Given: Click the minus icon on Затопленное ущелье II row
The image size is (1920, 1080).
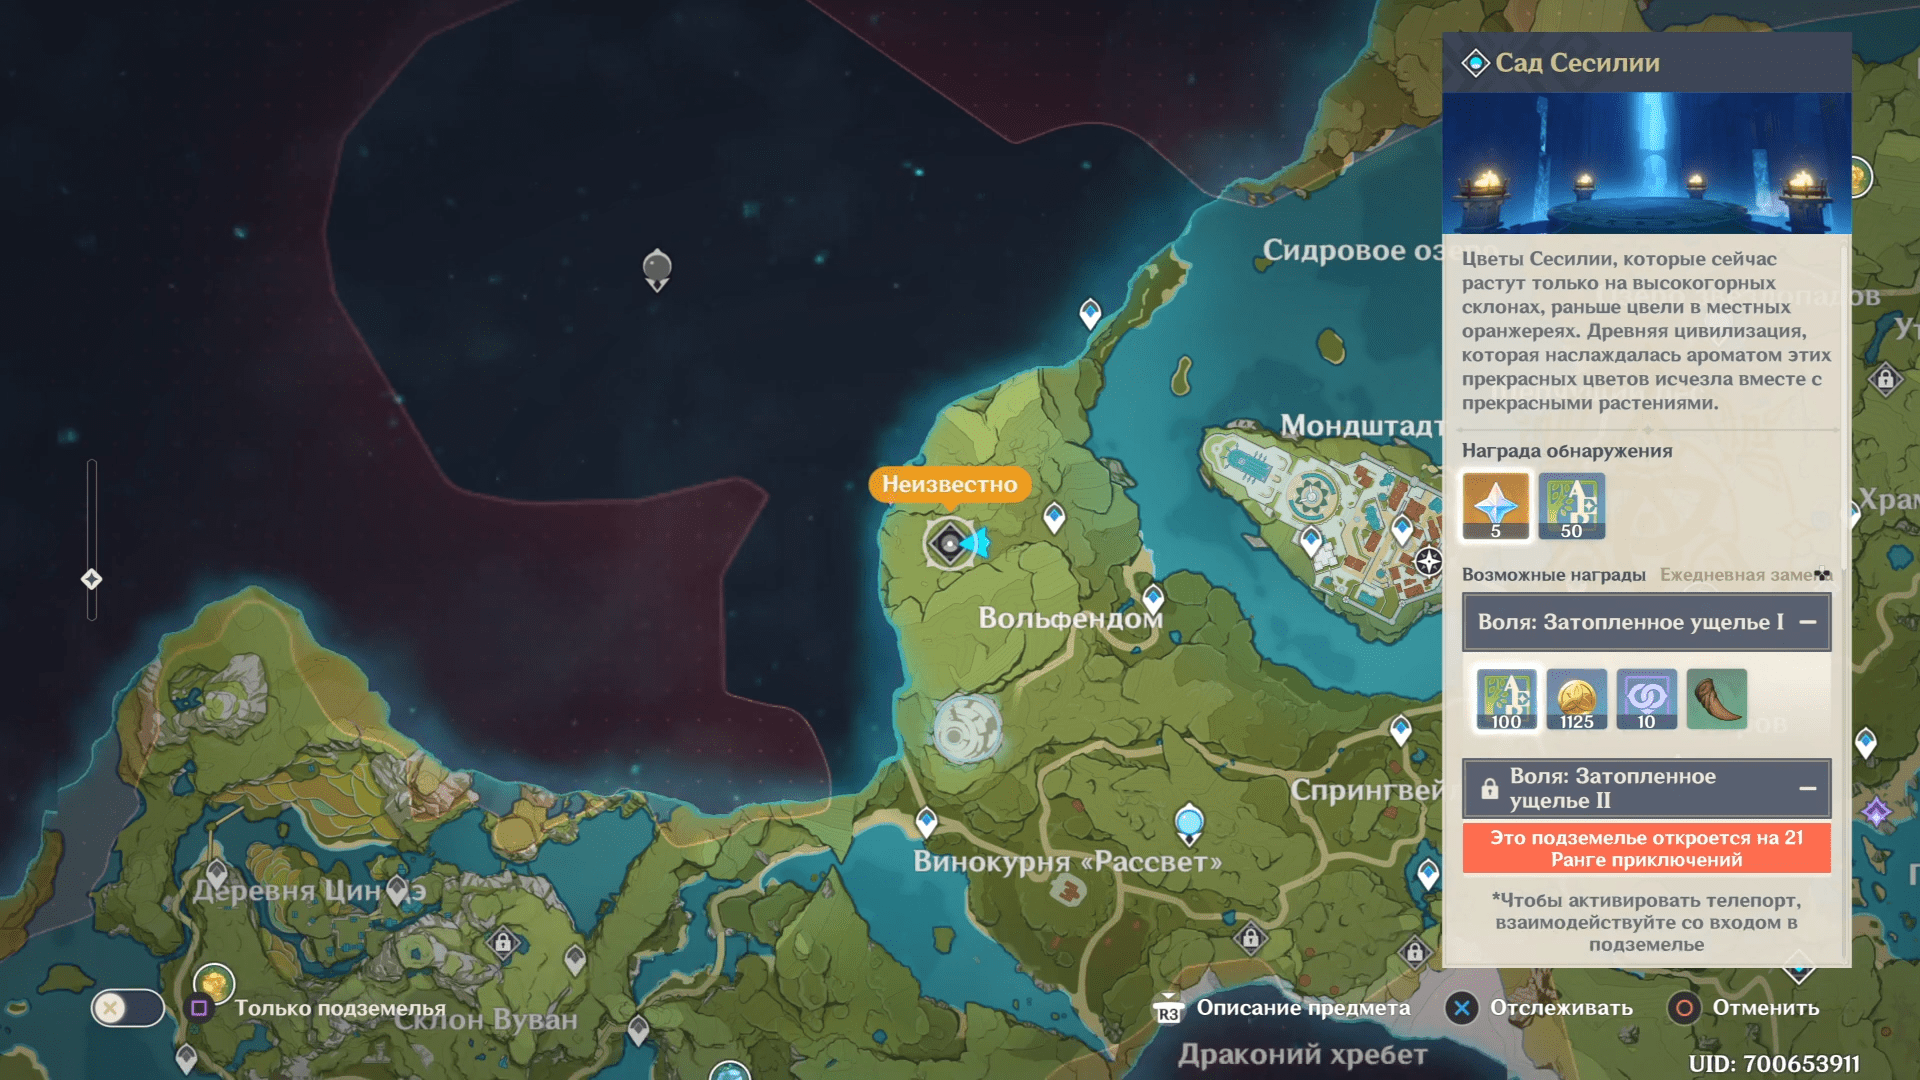Looking at the screenshot, I should (x=1807, y=788).
